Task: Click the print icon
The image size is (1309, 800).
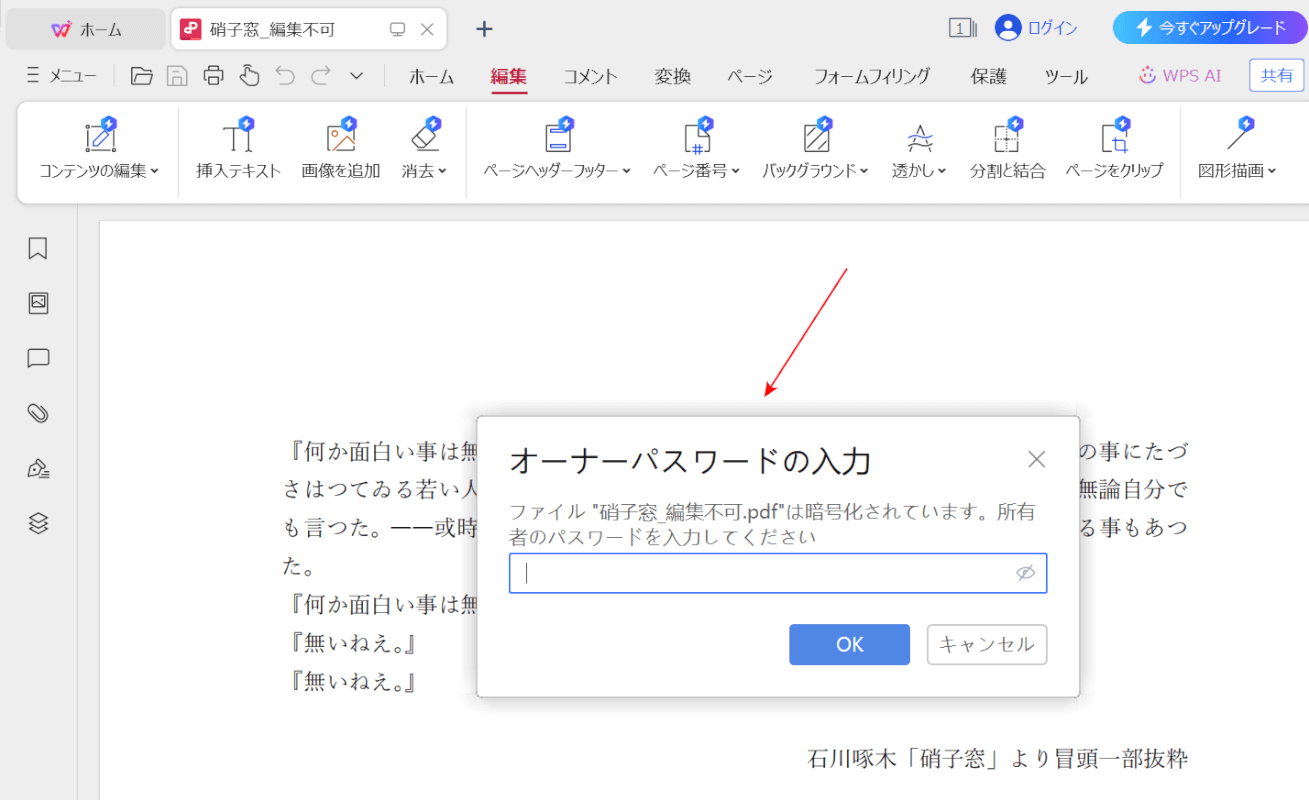Action: coord(213,76)
